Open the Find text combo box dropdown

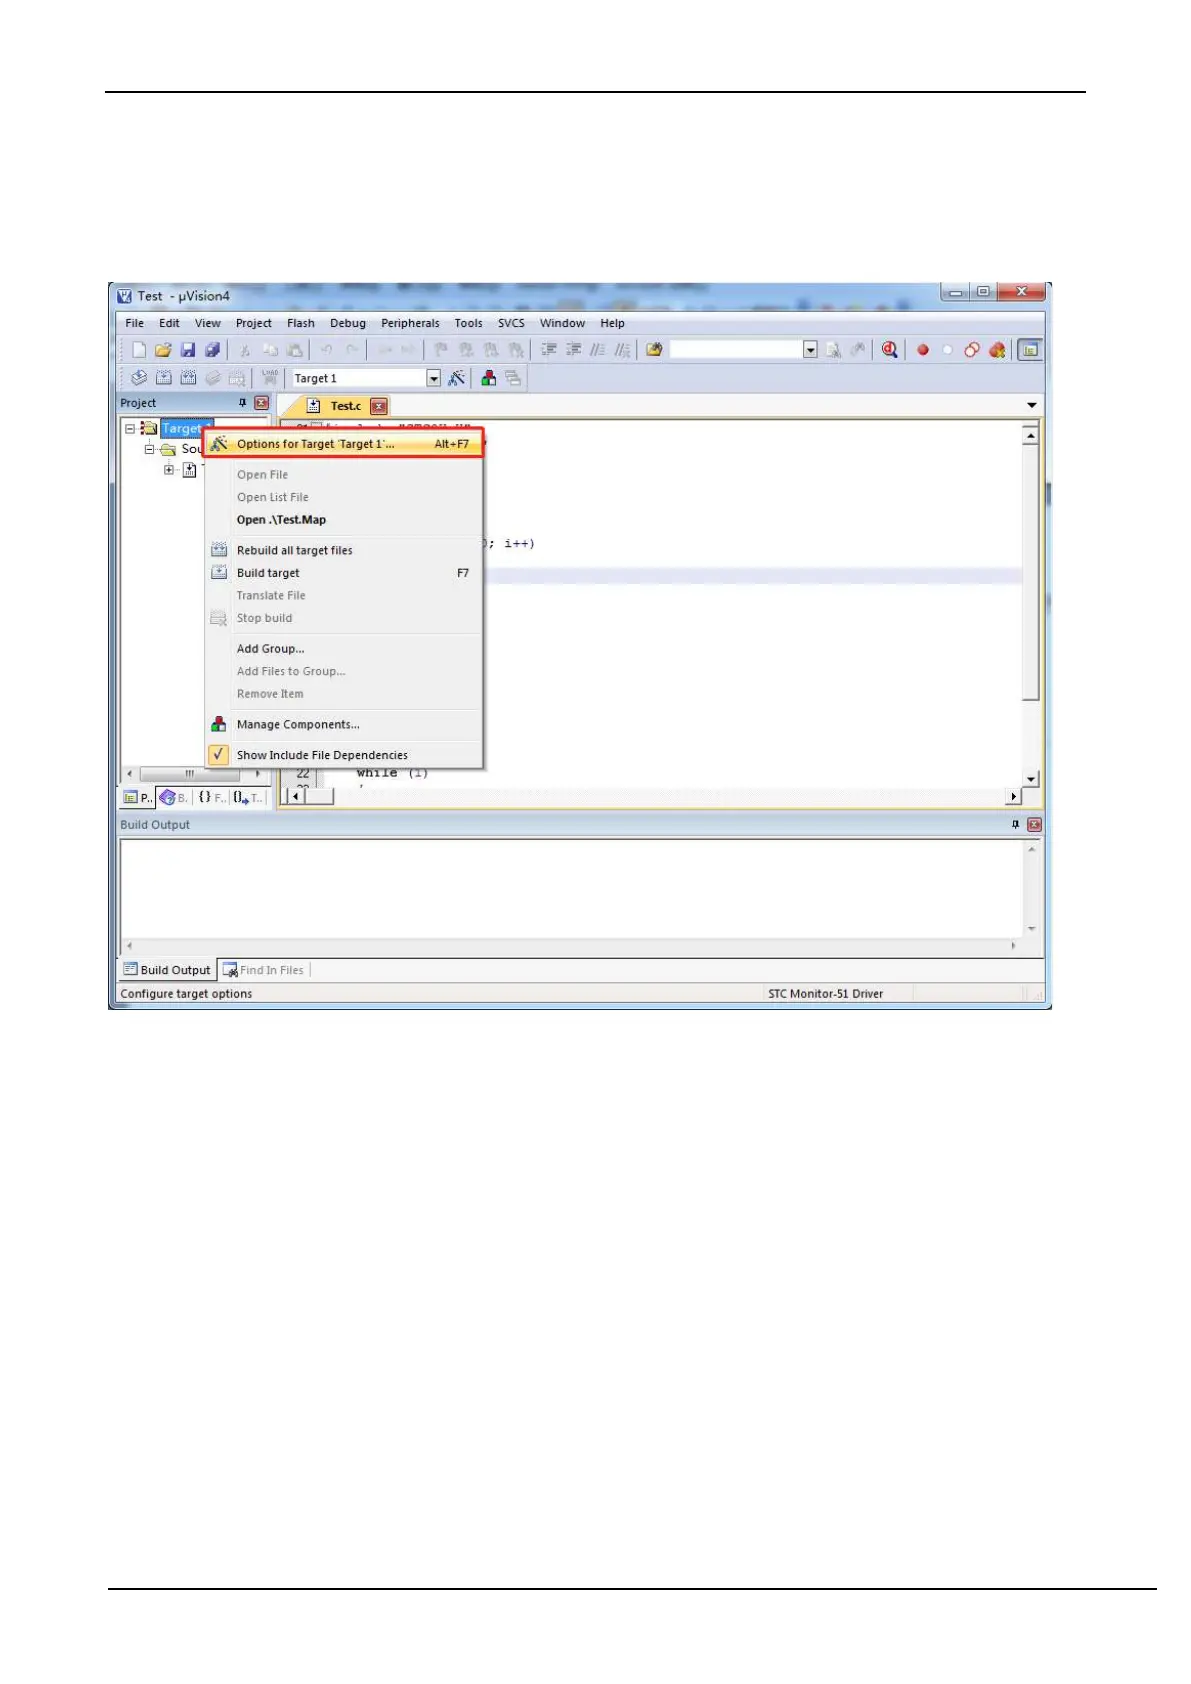[x=810, y=350]
